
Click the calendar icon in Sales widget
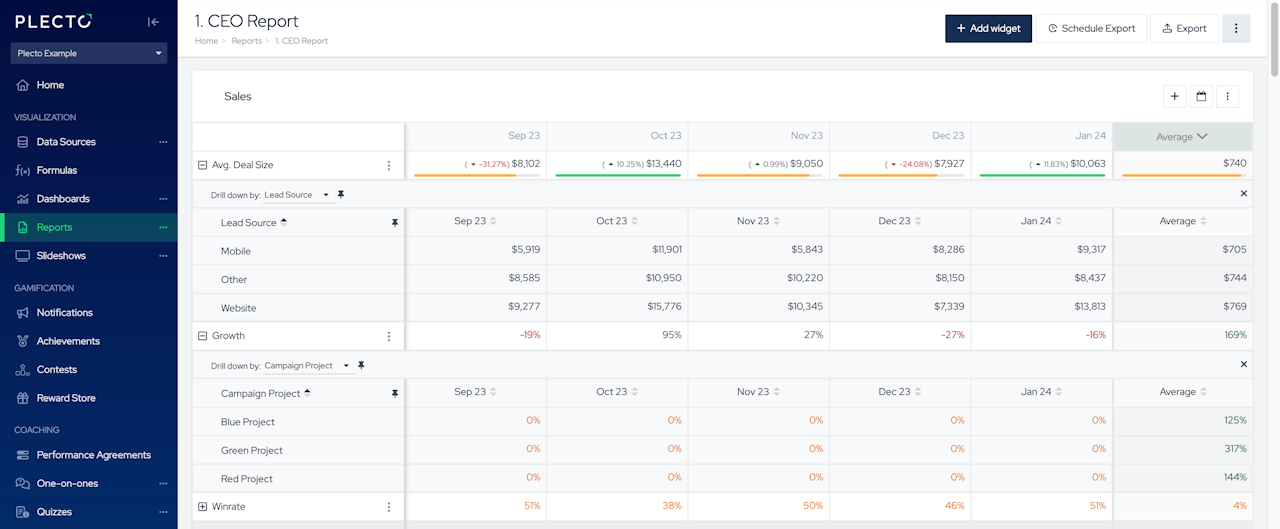click(x=1201, y=96)
